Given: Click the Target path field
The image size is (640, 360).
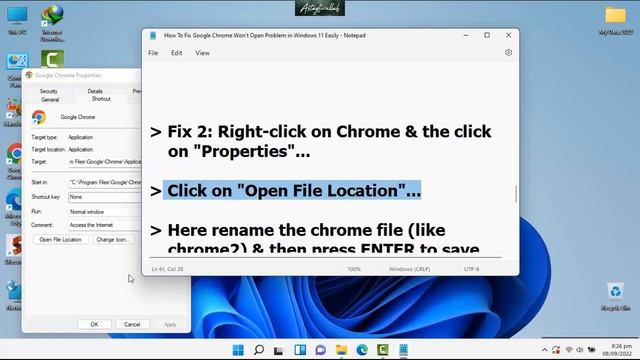Looking at the screenshot, I should 104,162.
